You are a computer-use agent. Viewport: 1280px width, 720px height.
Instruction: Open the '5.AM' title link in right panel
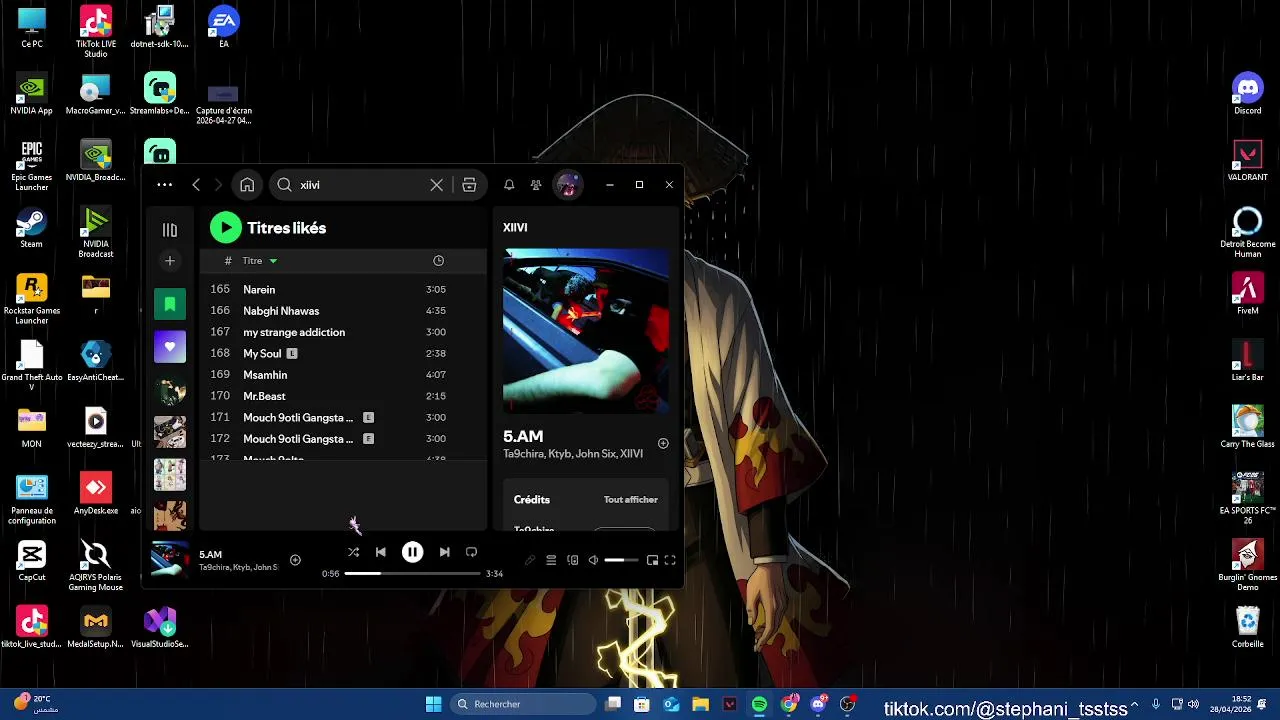pos(523,437)
